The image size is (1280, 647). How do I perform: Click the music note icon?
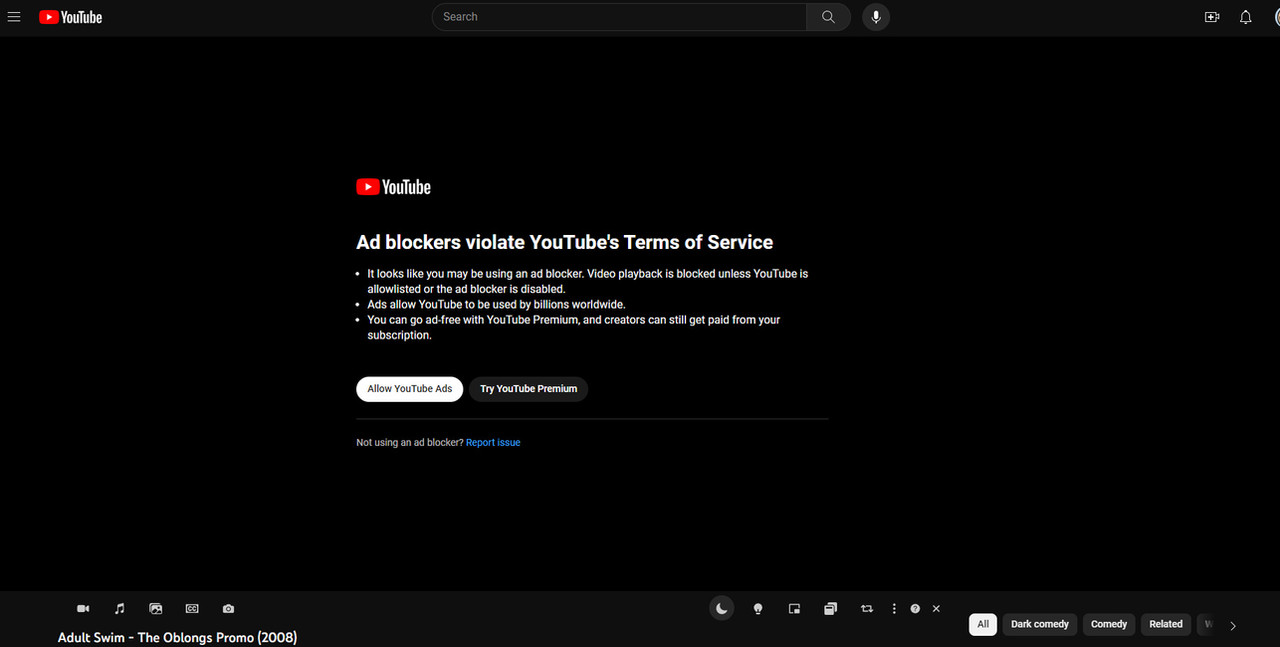[x=120, y=609]
